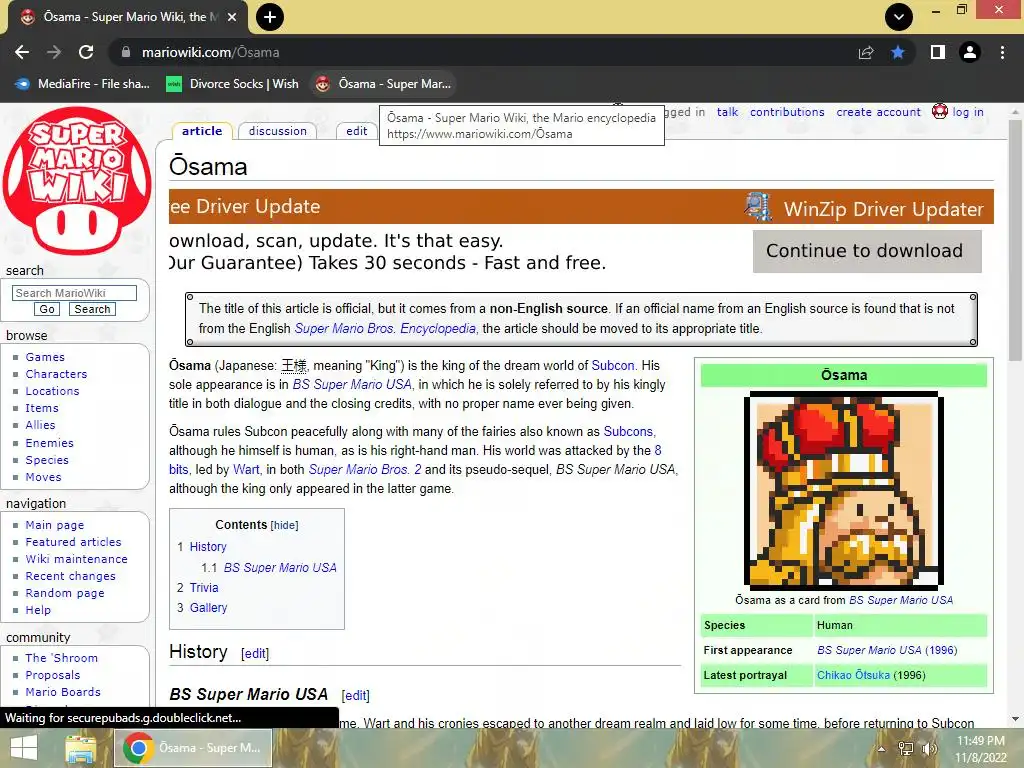Open Random page link
Screen dimensions: 1024x768
tap(65, 593)
